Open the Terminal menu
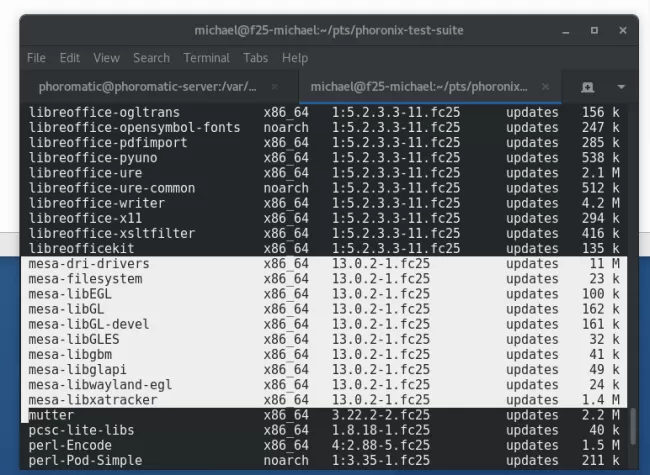This screenshot has height=475, width=650. tap(206, 58)
